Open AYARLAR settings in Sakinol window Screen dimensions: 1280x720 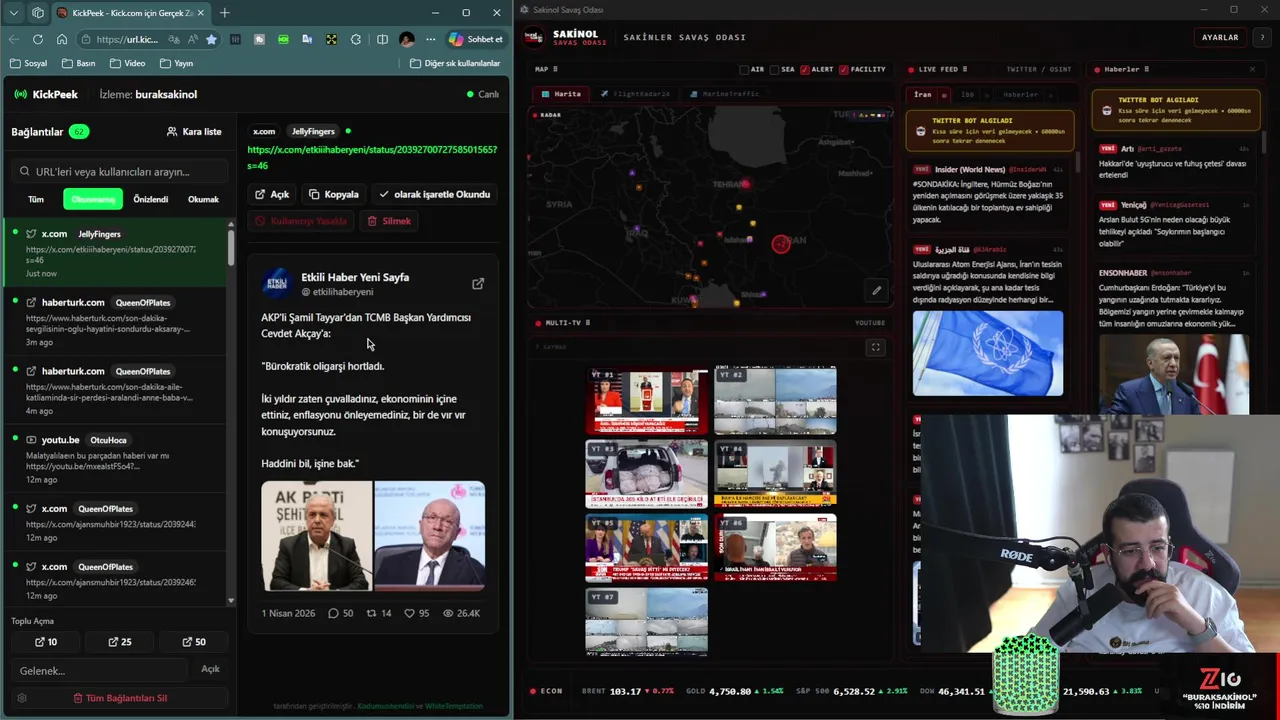tap(1220, 37)
